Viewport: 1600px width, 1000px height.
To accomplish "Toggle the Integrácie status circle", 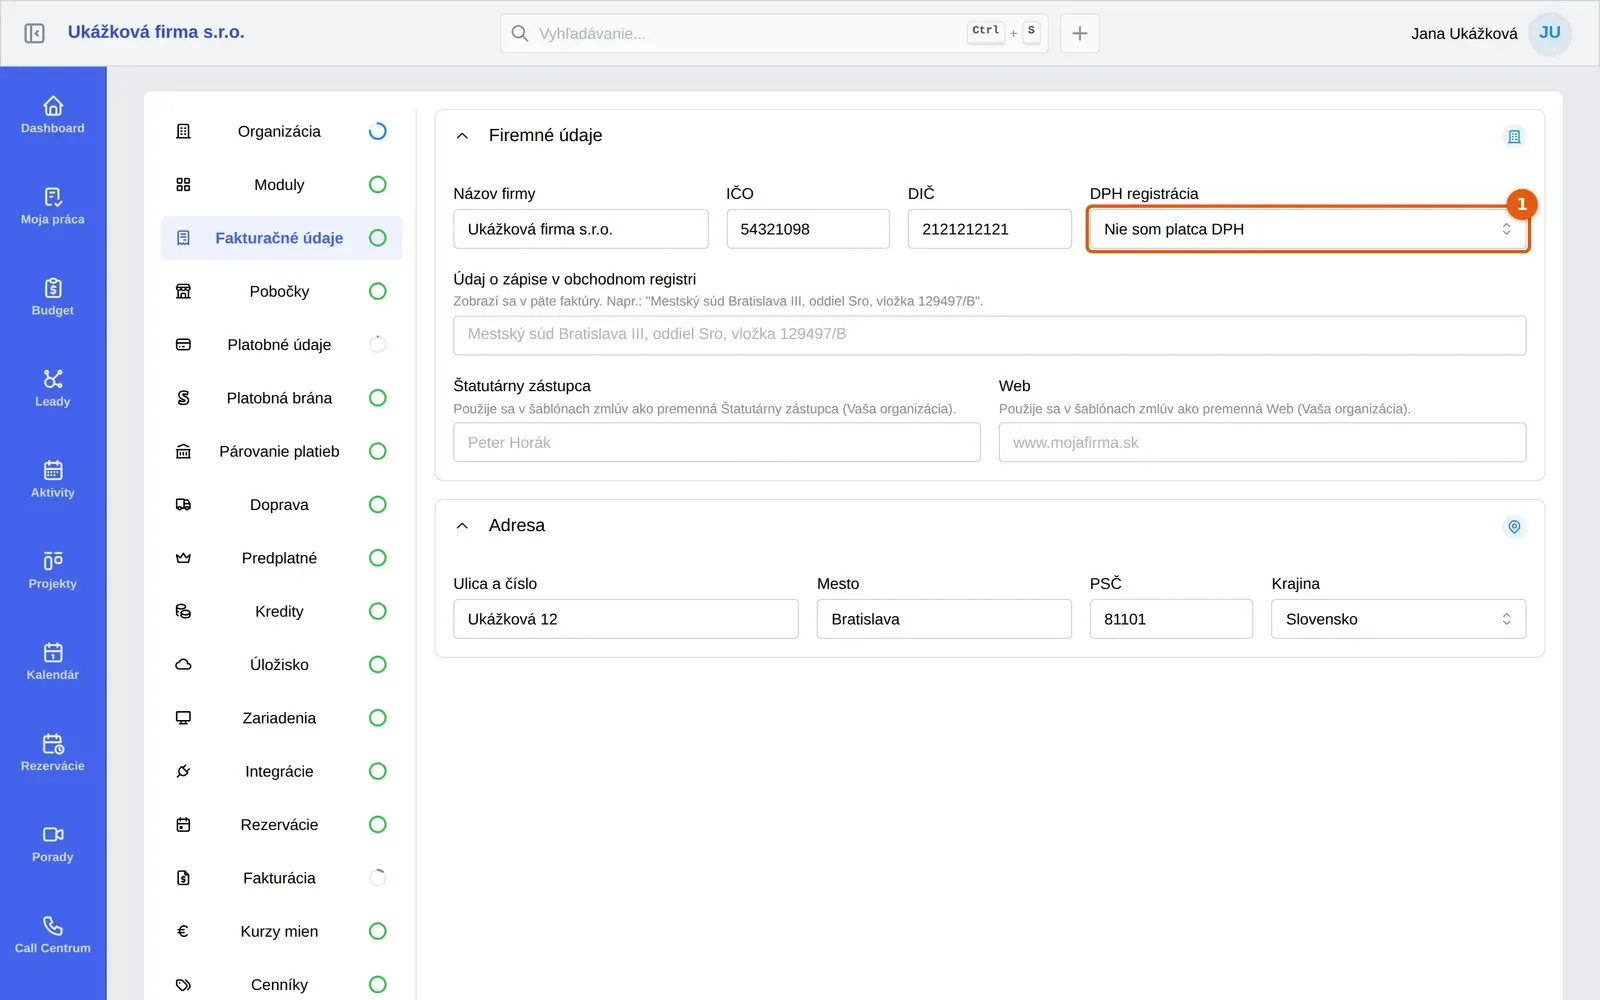I will pyautogui.click(x=377, y=771).
